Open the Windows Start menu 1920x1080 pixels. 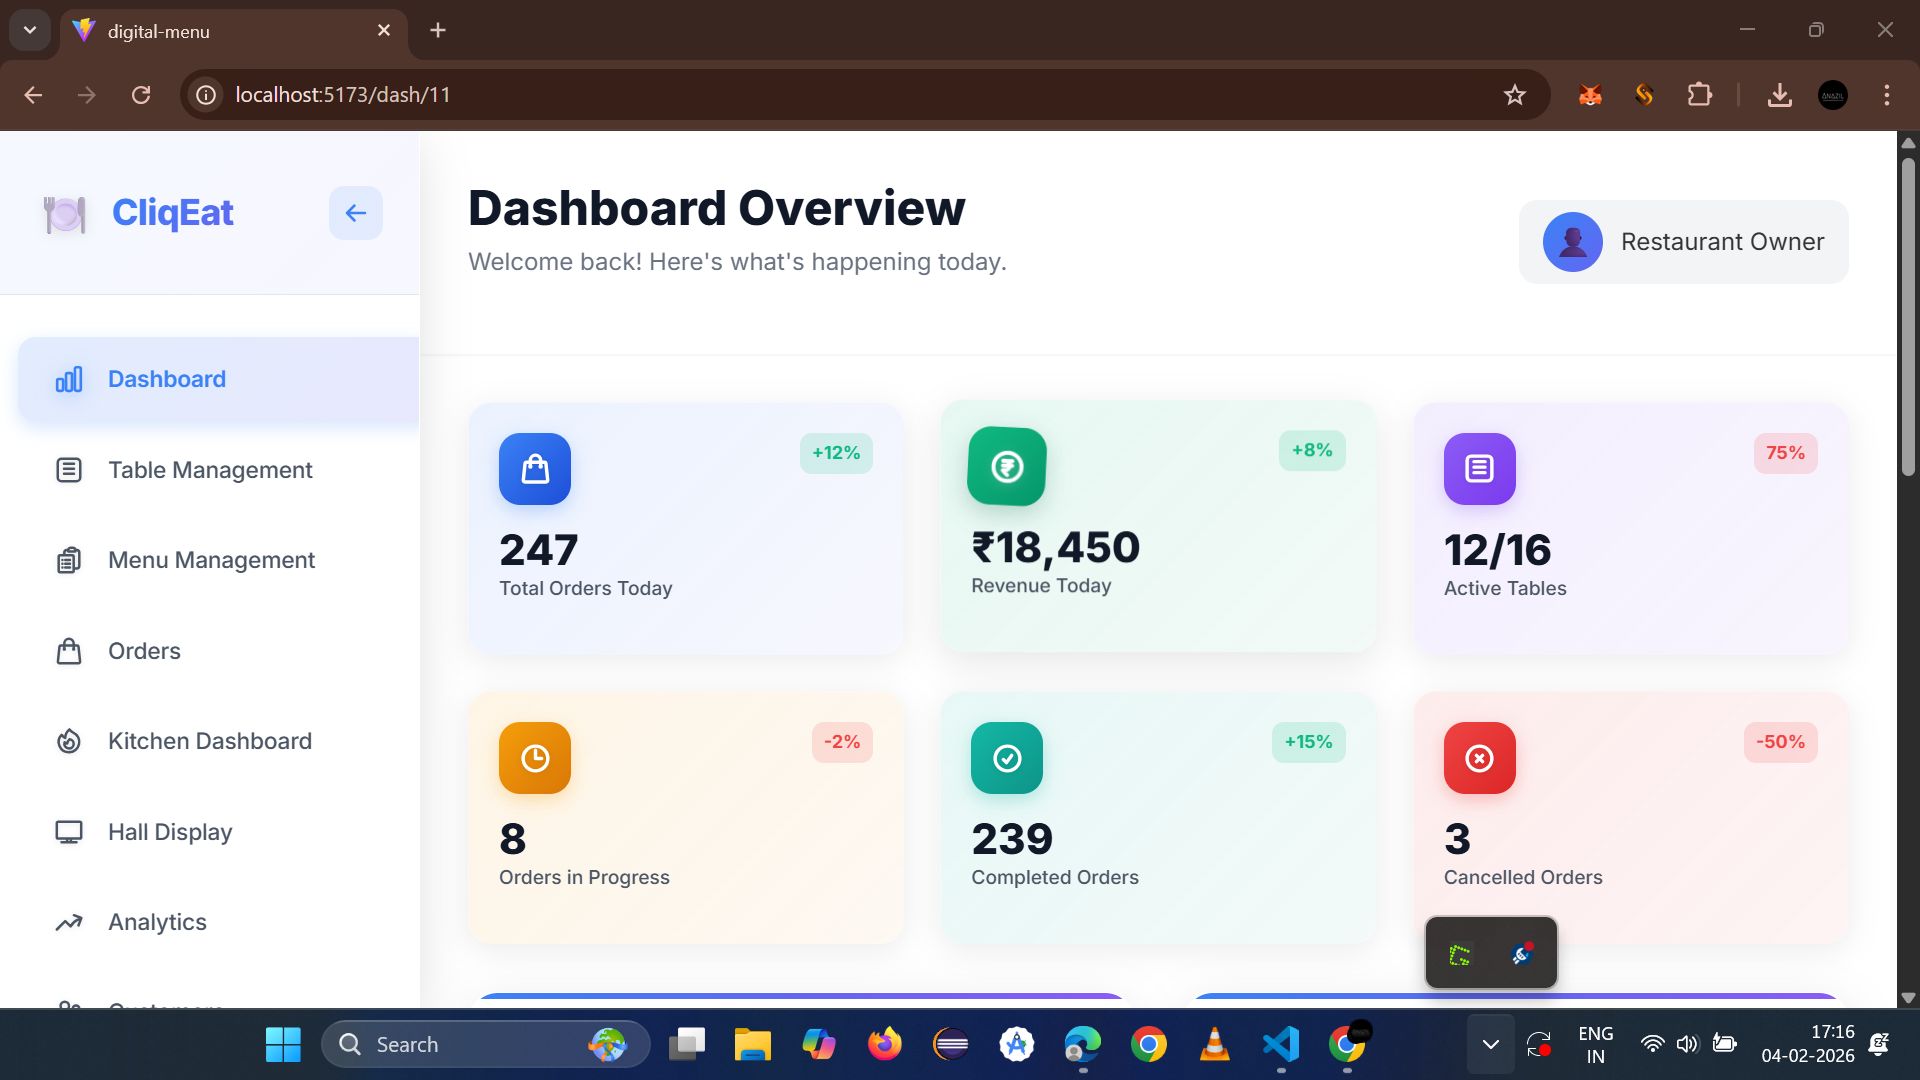coord(283,1045)
